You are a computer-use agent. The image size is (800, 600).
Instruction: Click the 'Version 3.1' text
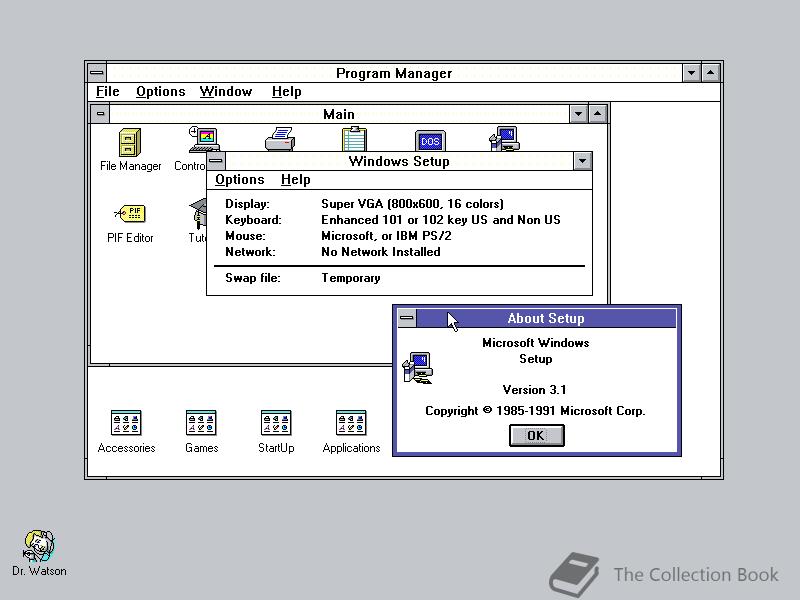[x=534, y=390]
